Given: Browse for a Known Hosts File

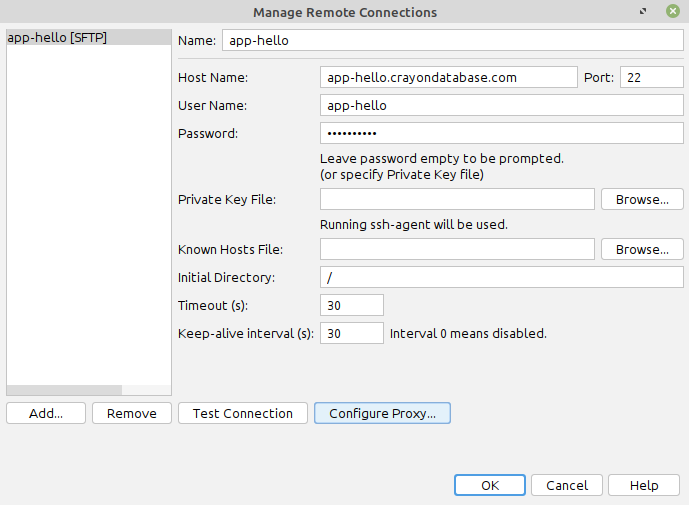Looking at the screenshot, I should (642, 249).
